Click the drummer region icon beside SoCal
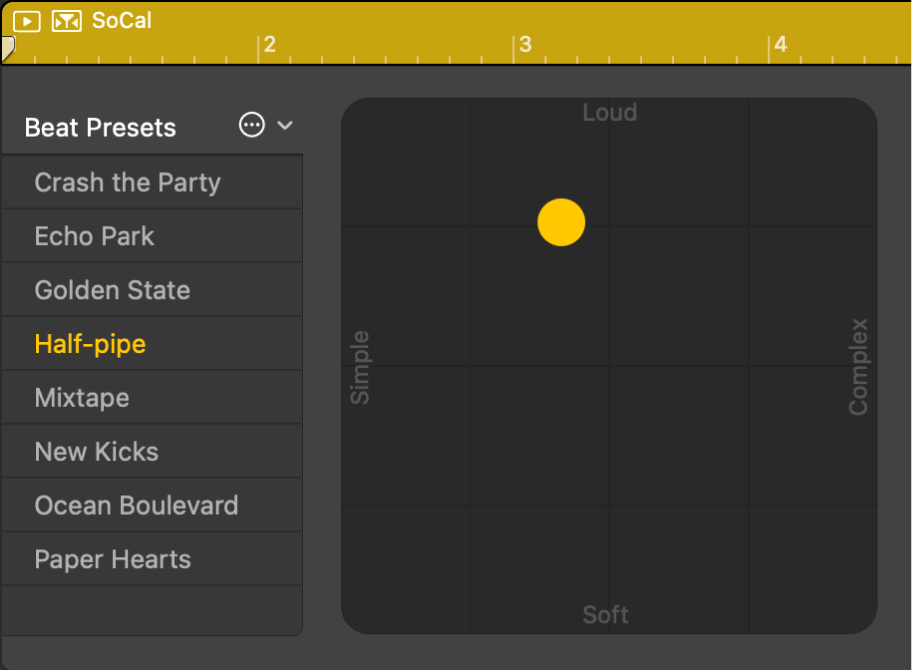 coord(66,20)
